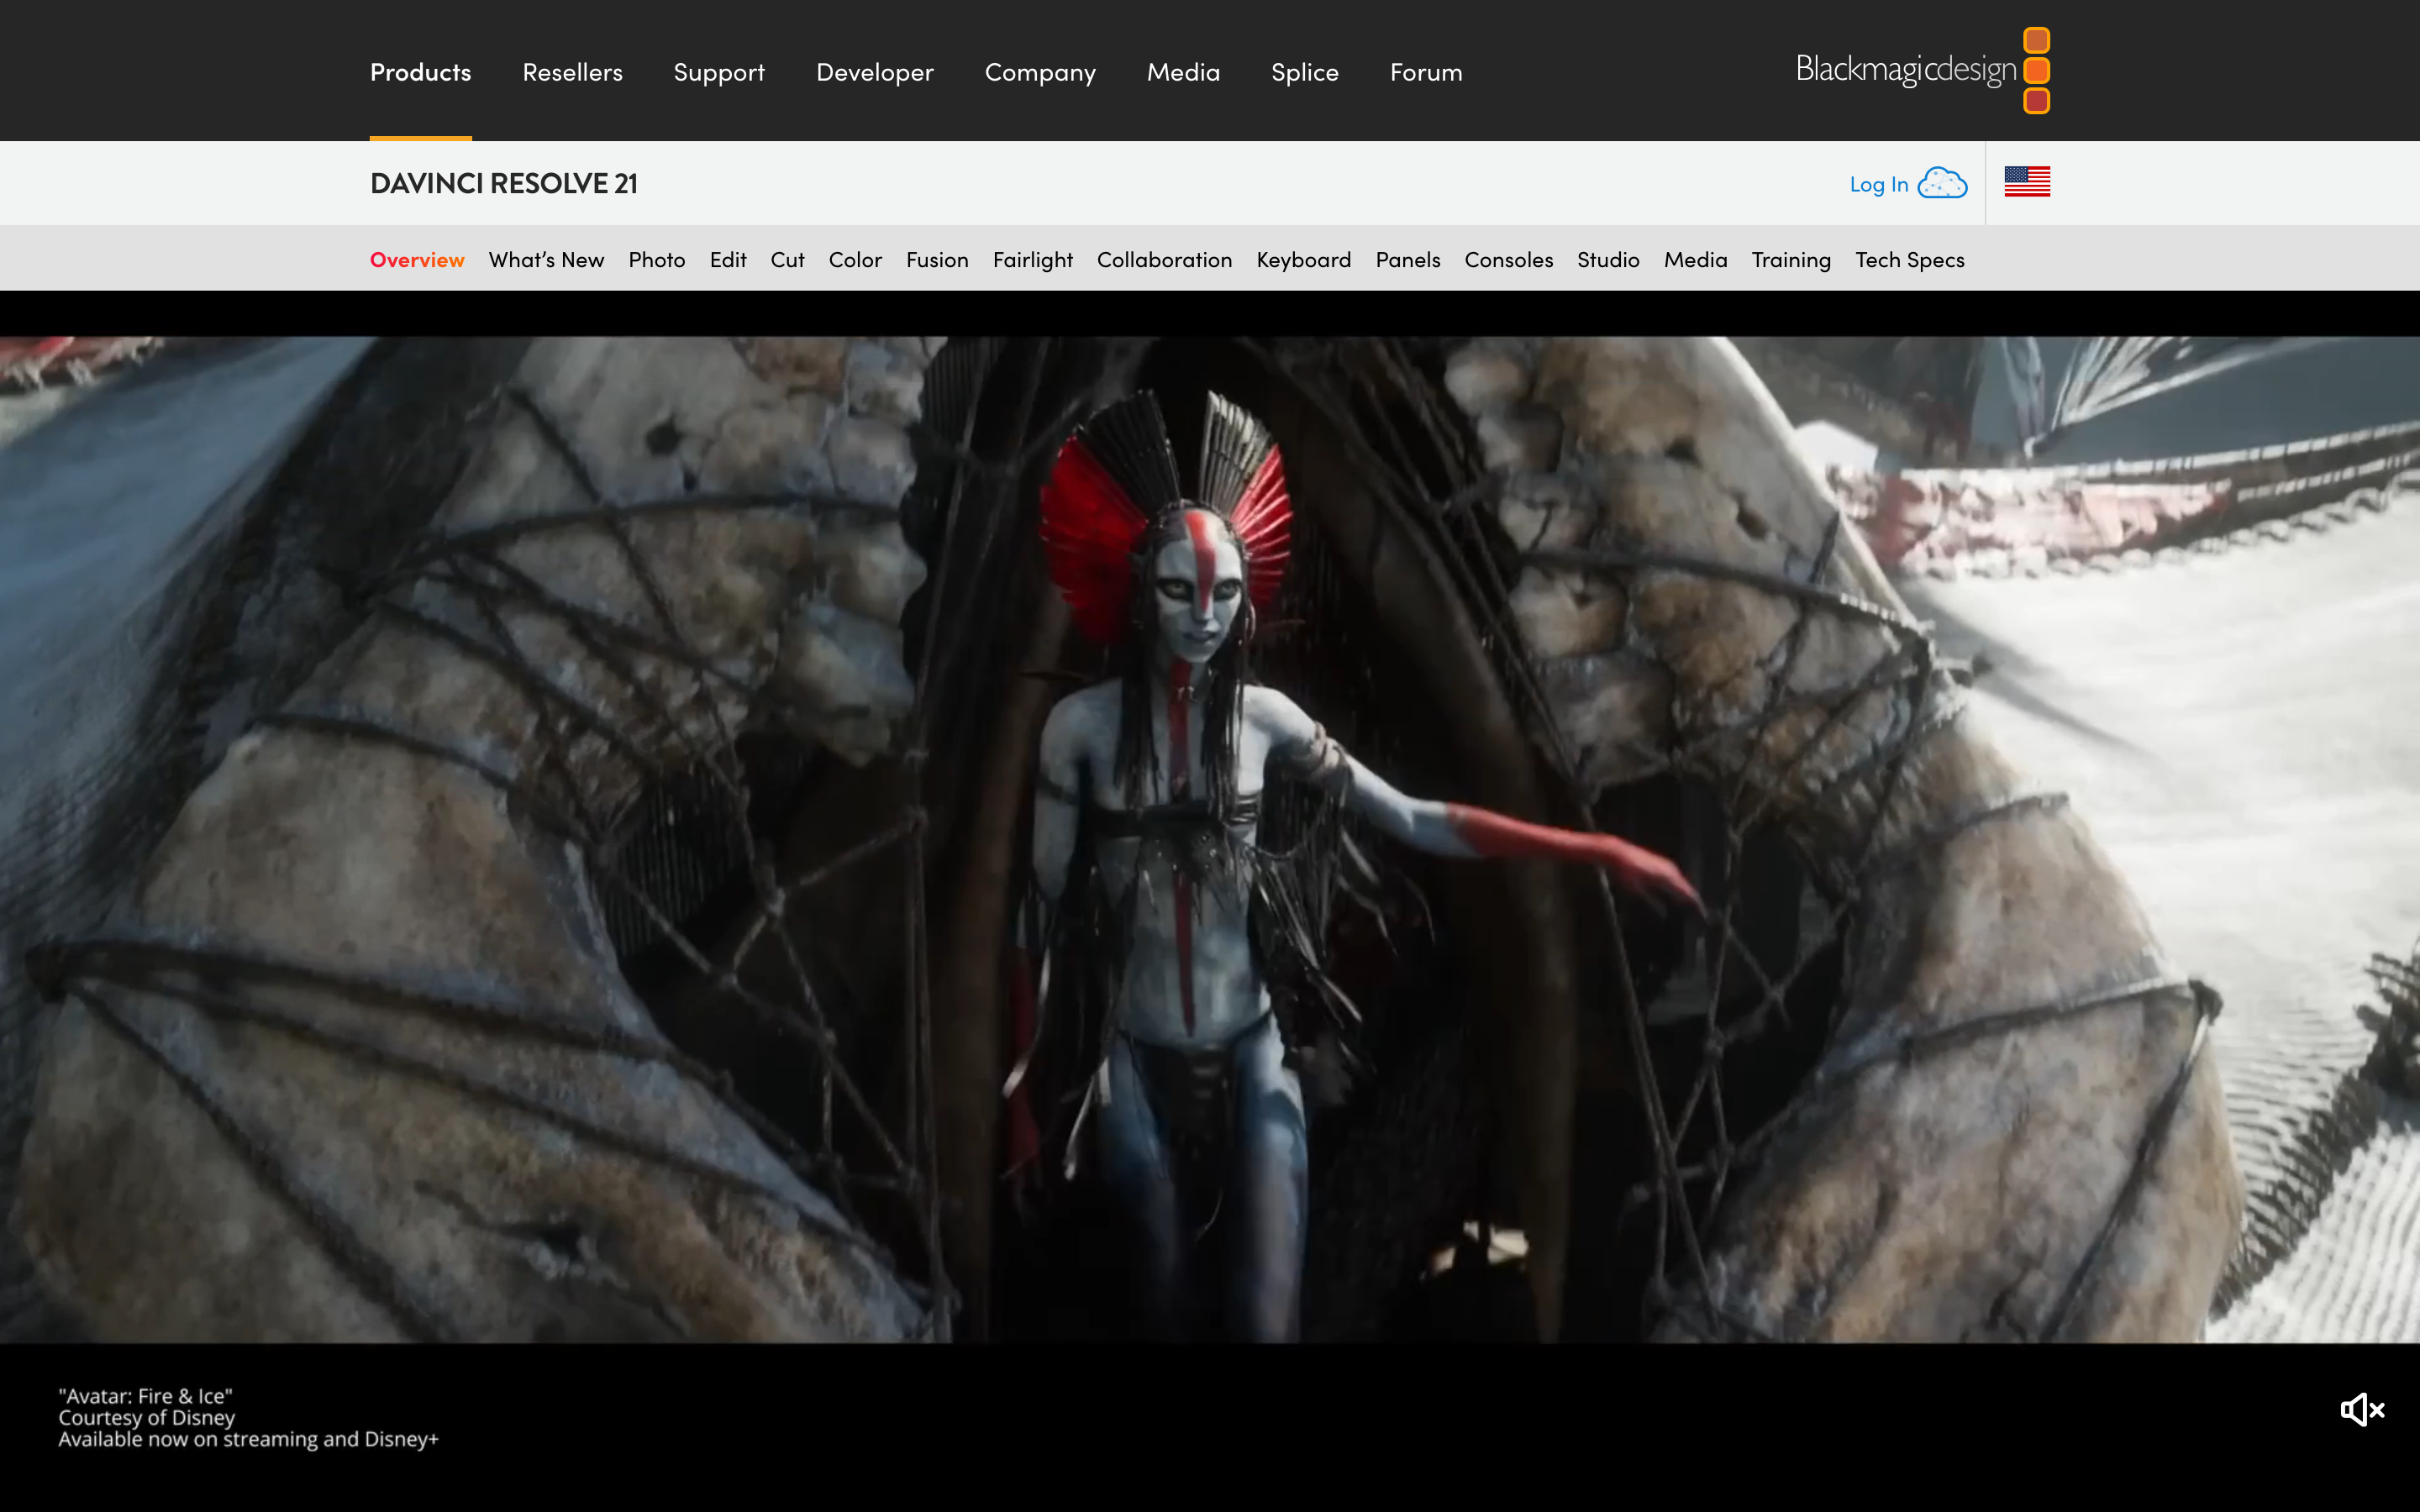
Task: Open the Forum page
Action: 1426,72
